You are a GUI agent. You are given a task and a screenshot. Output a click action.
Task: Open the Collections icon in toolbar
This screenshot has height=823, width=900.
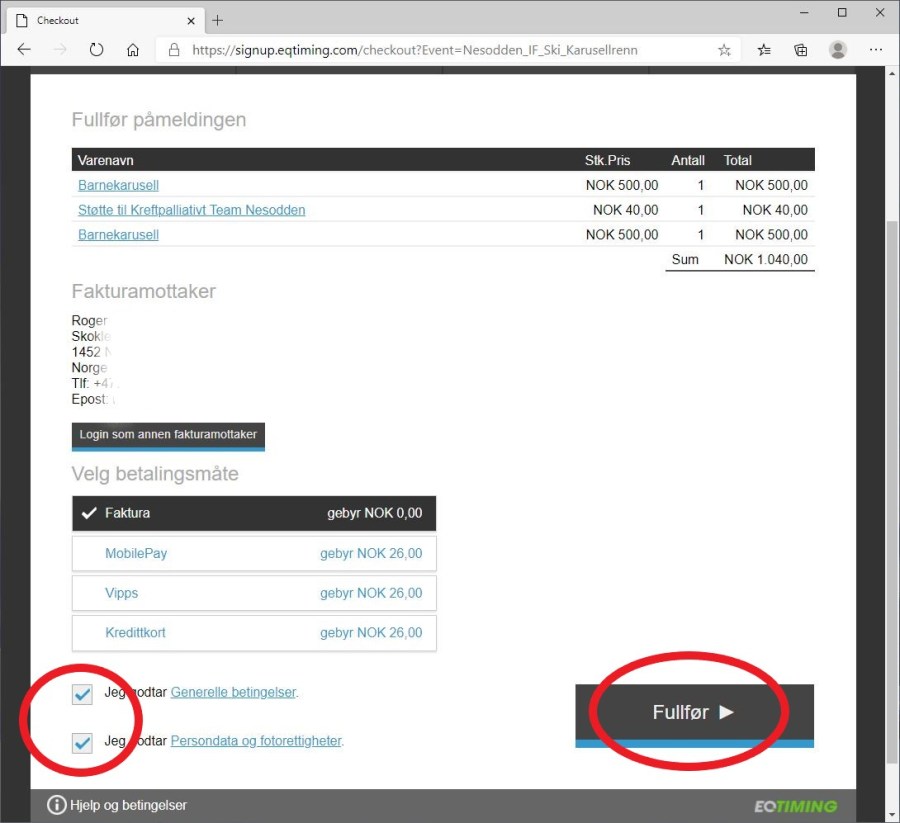[x=801, y=50]
